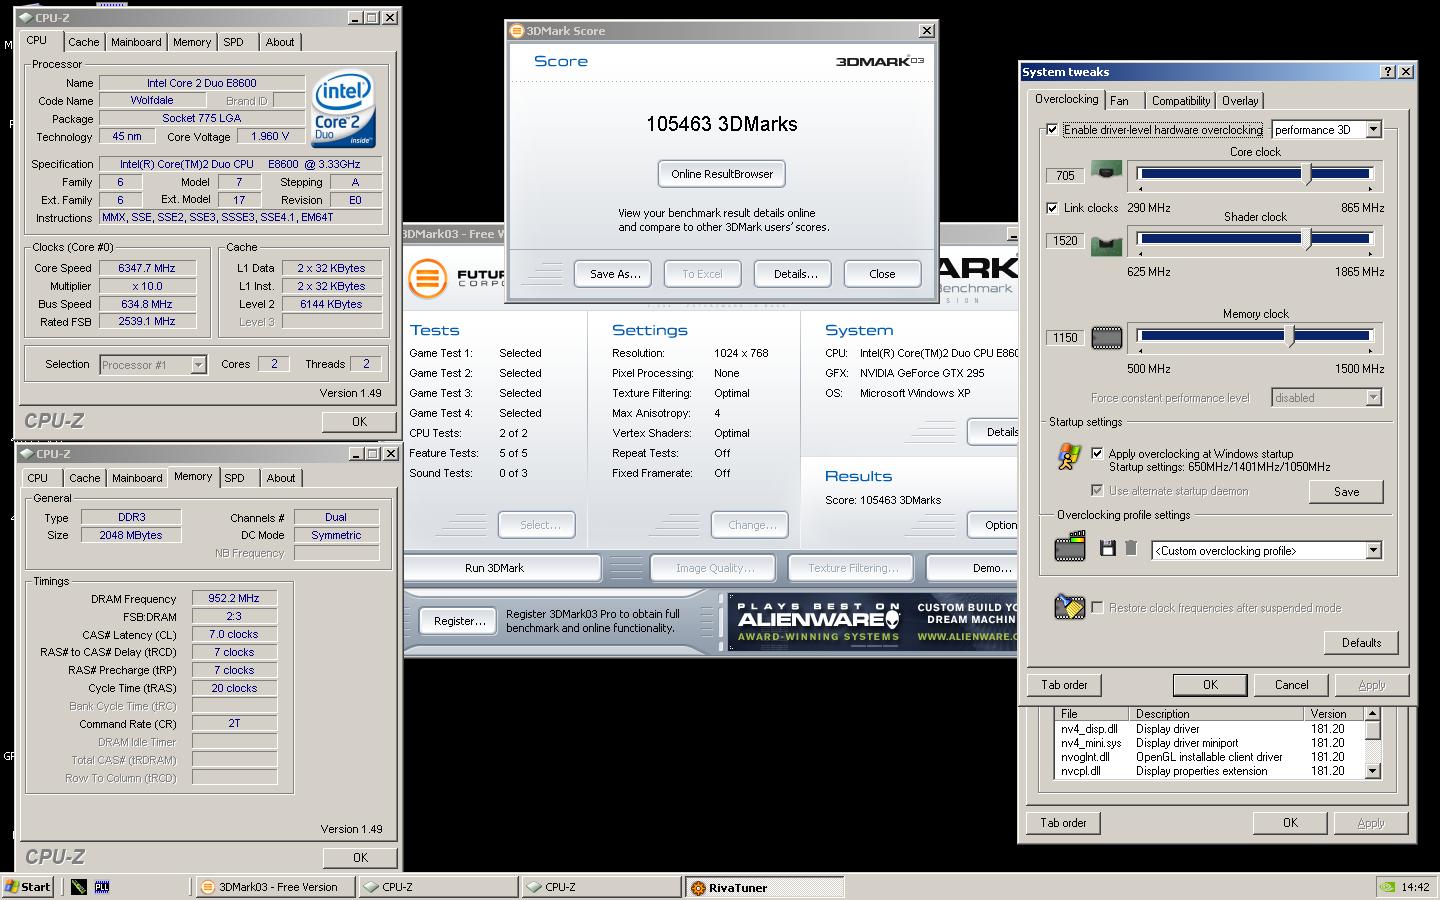Click Cancel in System tweaks dialog
This screenshot has height=900, width=1440.
coord(1291,685)
